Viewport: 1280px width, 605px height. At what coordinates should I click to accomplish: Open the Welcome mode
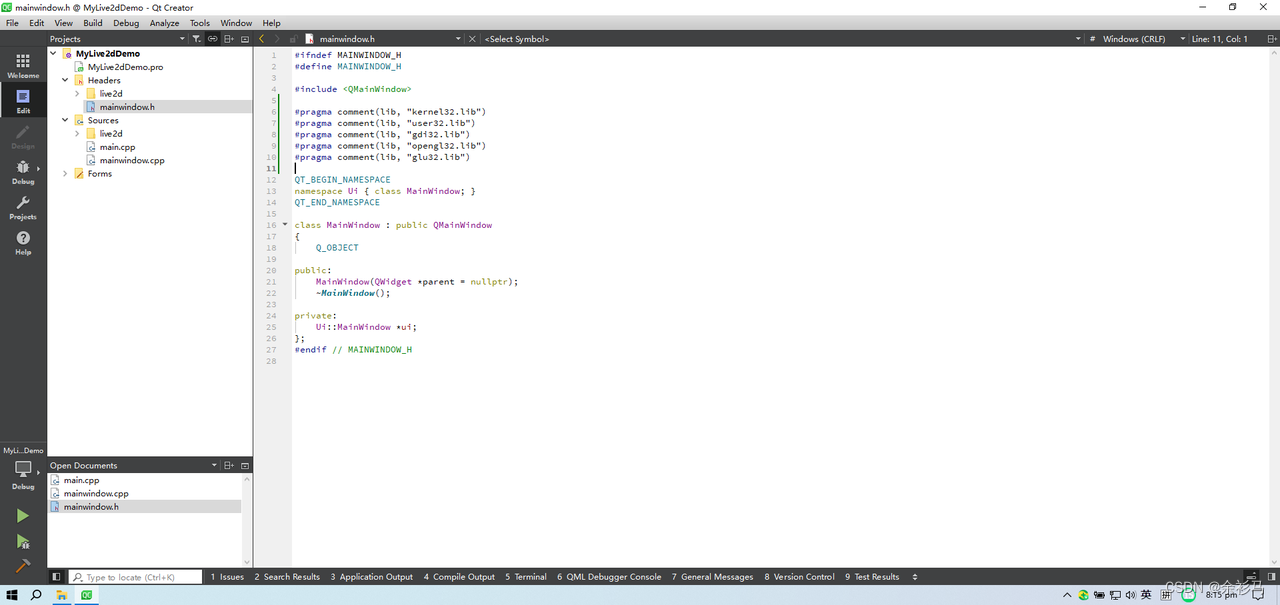tap(23, 66)
